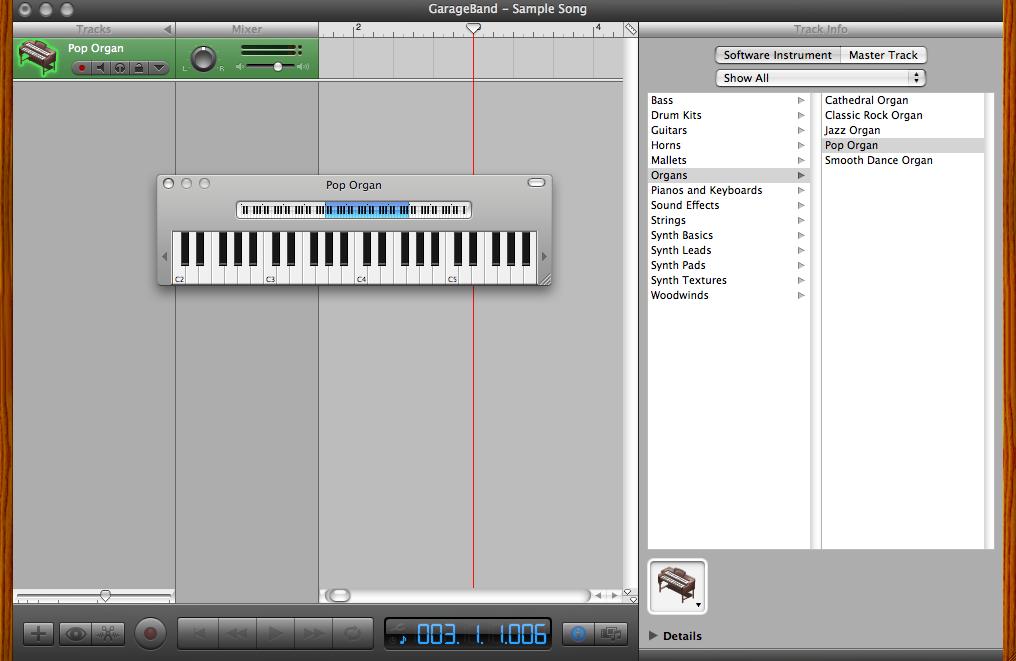Start recording with the round record button
The width and height of the screenshot is (1016, 661).
click(150, 633)
